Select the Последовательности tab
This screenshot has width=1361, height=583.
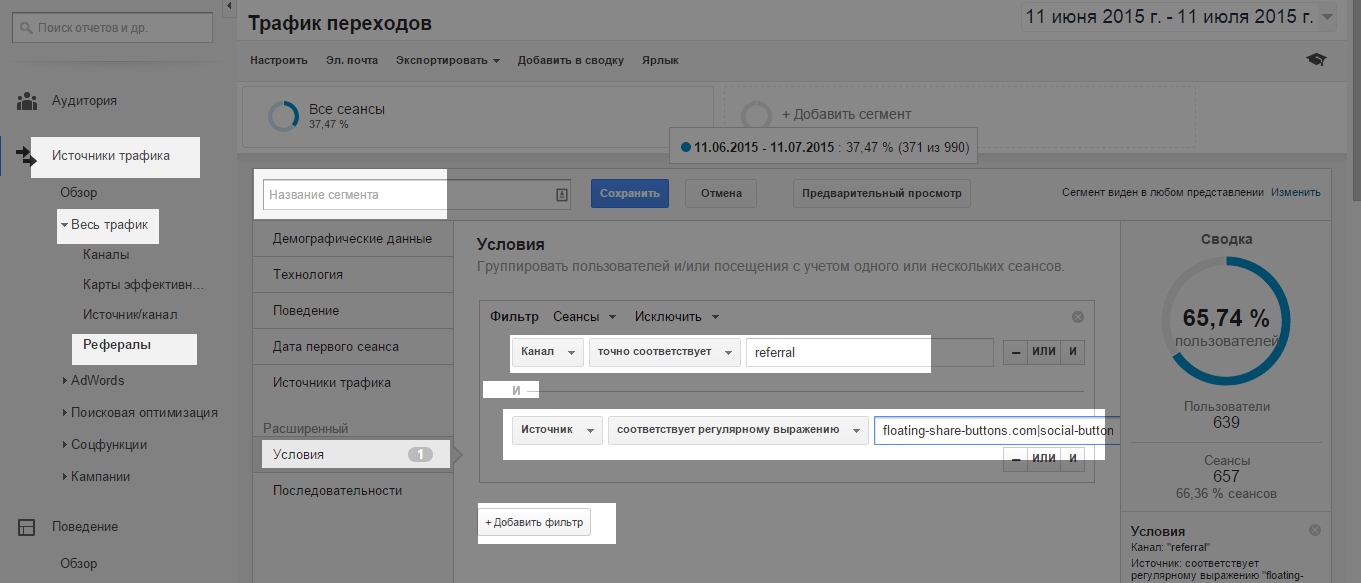pyautogui.click(x=337, y=491)
